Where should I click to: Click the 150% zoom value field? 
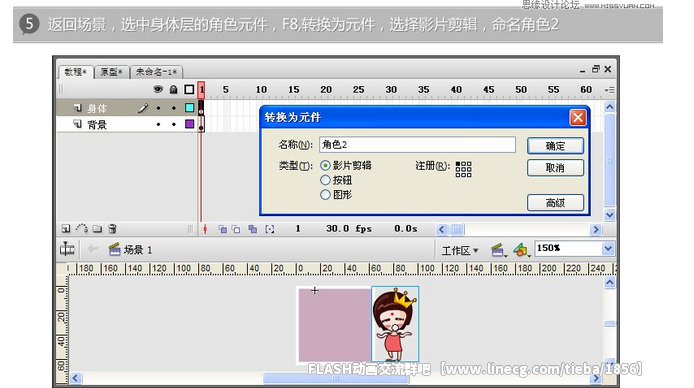point(568,249)
